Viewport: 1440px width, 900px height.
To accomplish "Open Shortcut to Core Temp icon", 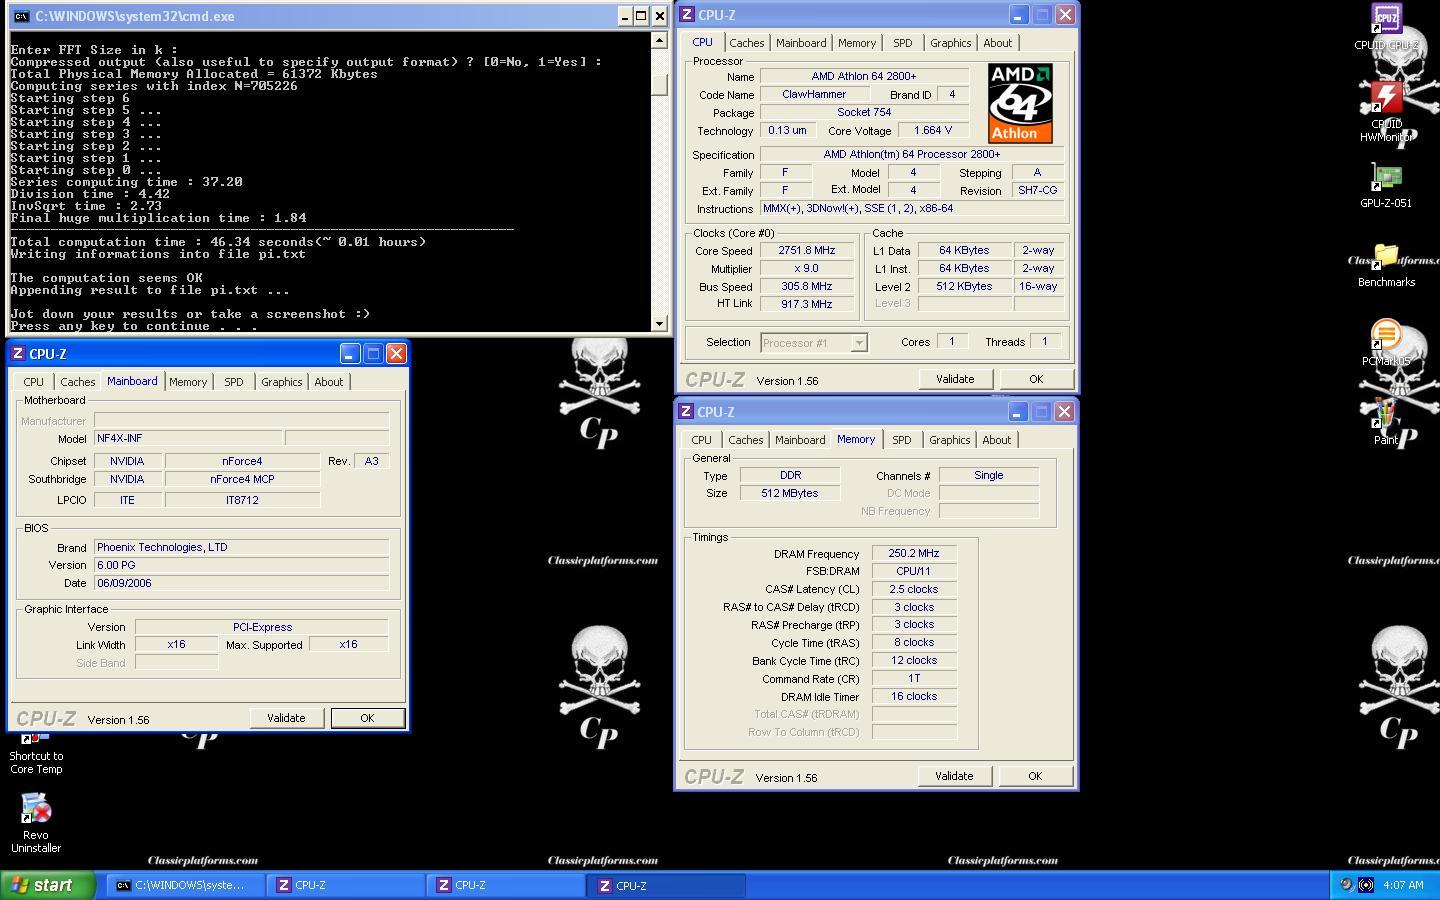I will (x=36, y=754).
